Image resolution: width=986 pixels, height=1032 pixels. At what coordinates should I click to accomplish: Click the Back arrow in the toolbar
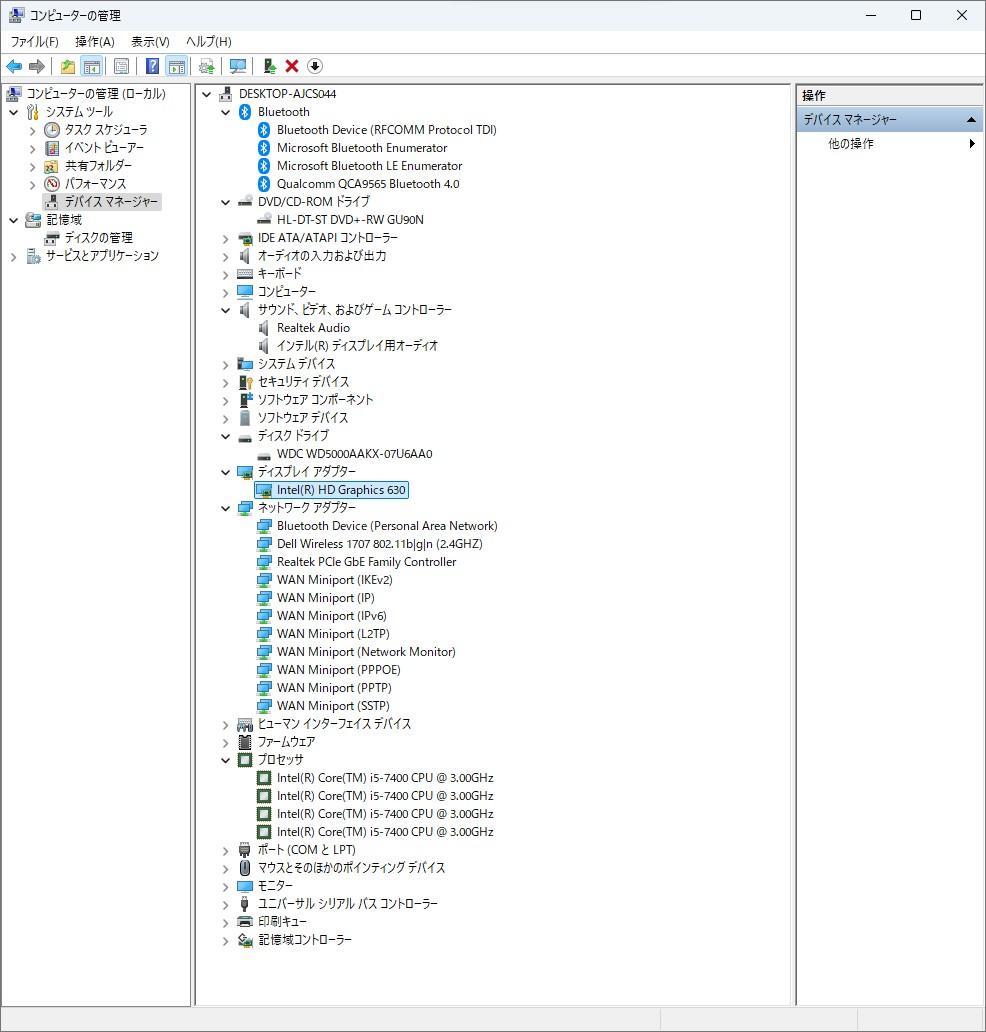coord(14,66)
